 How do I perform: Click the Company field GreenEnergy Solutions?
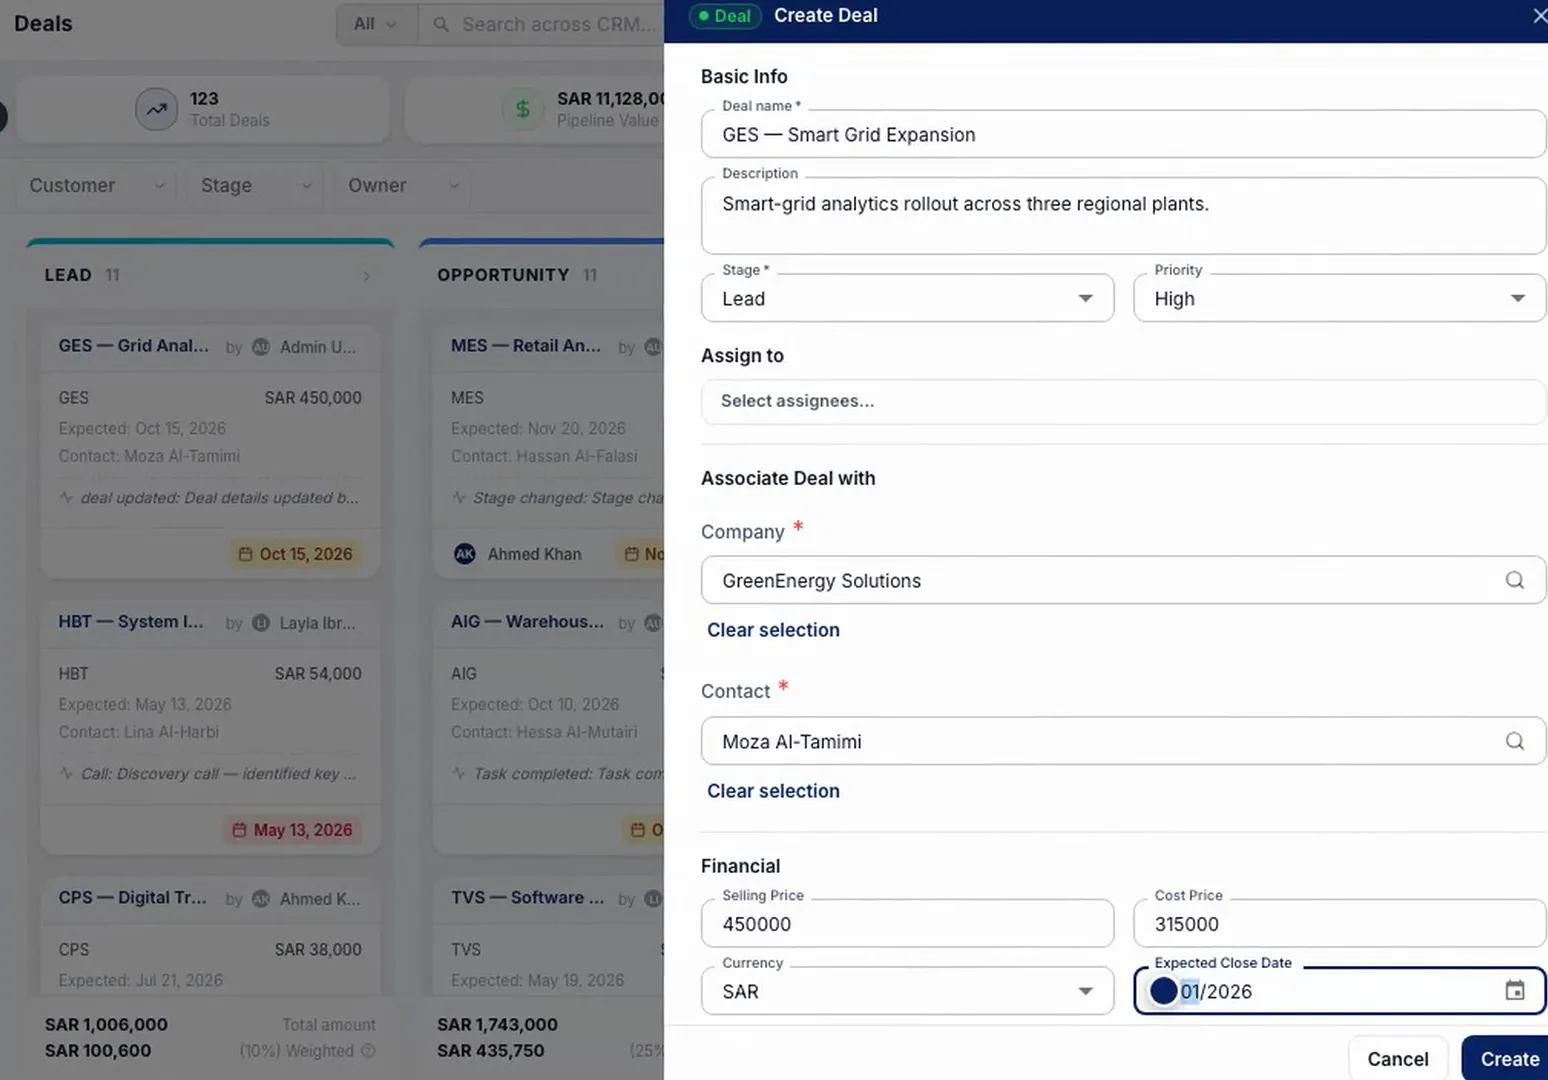click(x=1123, y=580)
